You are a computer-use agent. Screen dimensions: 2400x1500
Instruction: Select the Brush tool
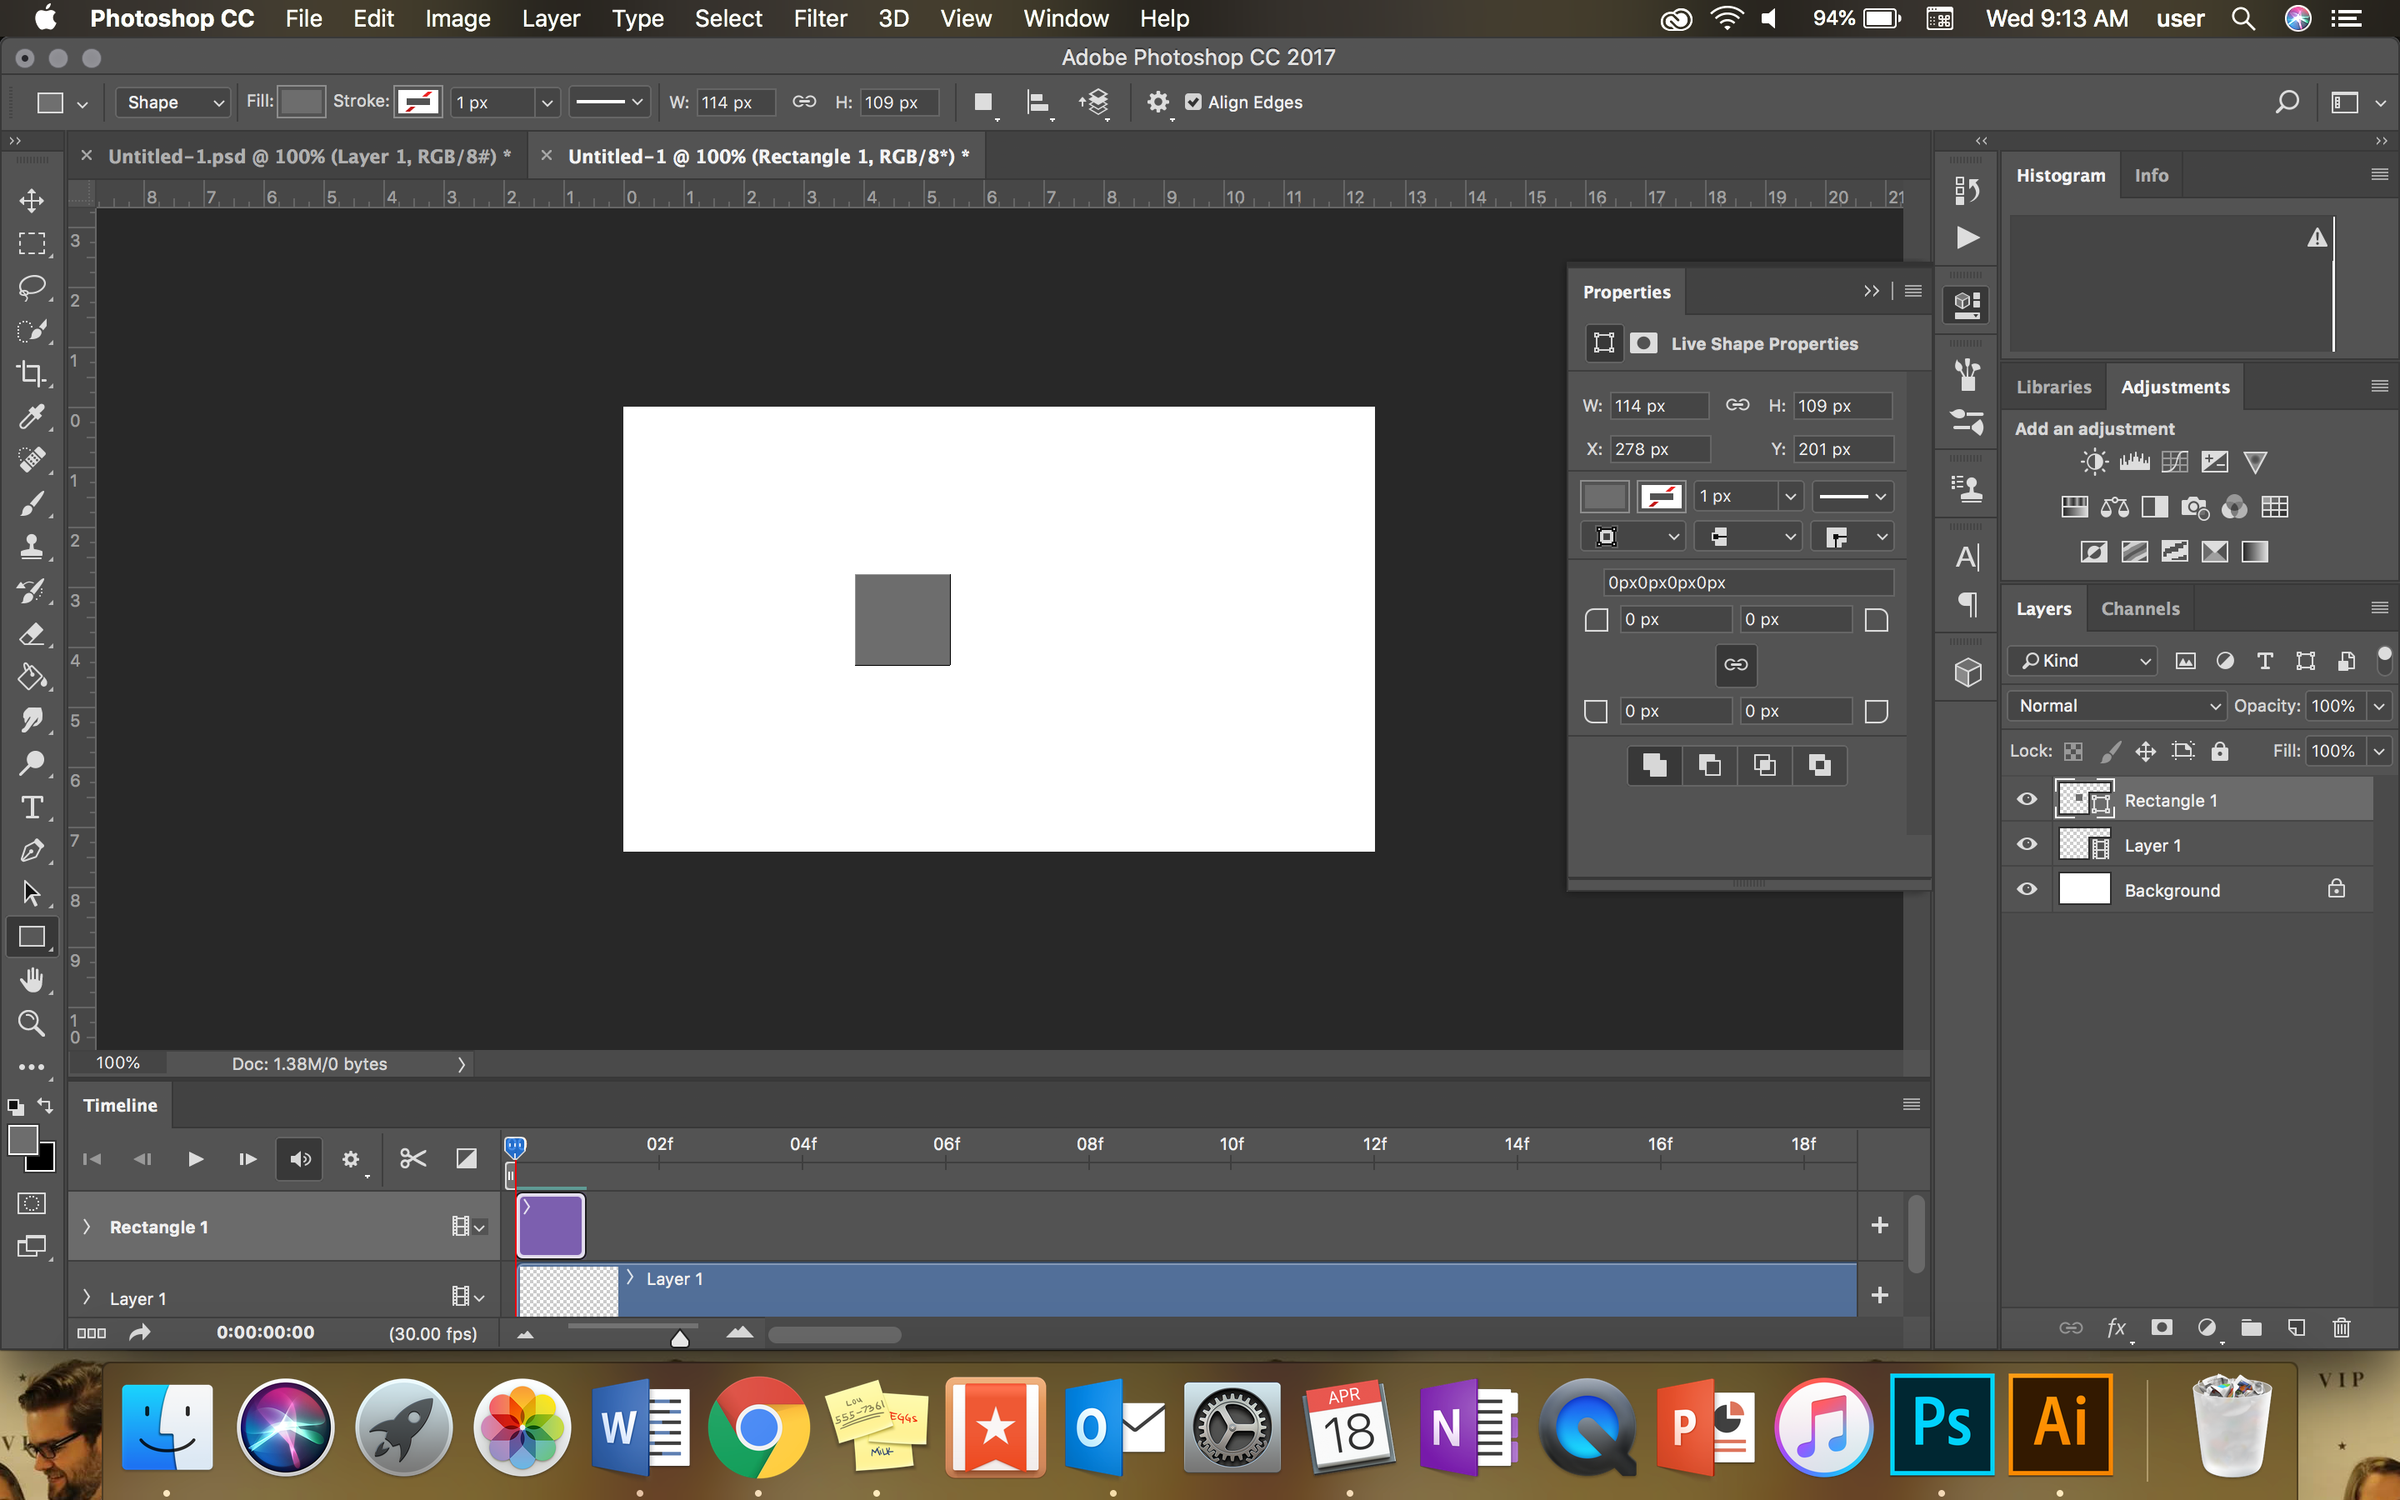(32, 504)
